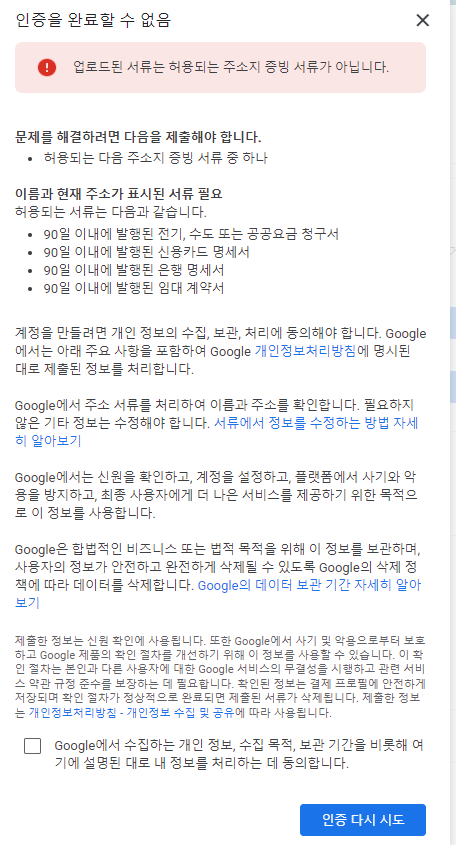Open Google의 데이터 보관 기간 자세히 알아보기 link

pyautogui.click(x=218, y=593)
